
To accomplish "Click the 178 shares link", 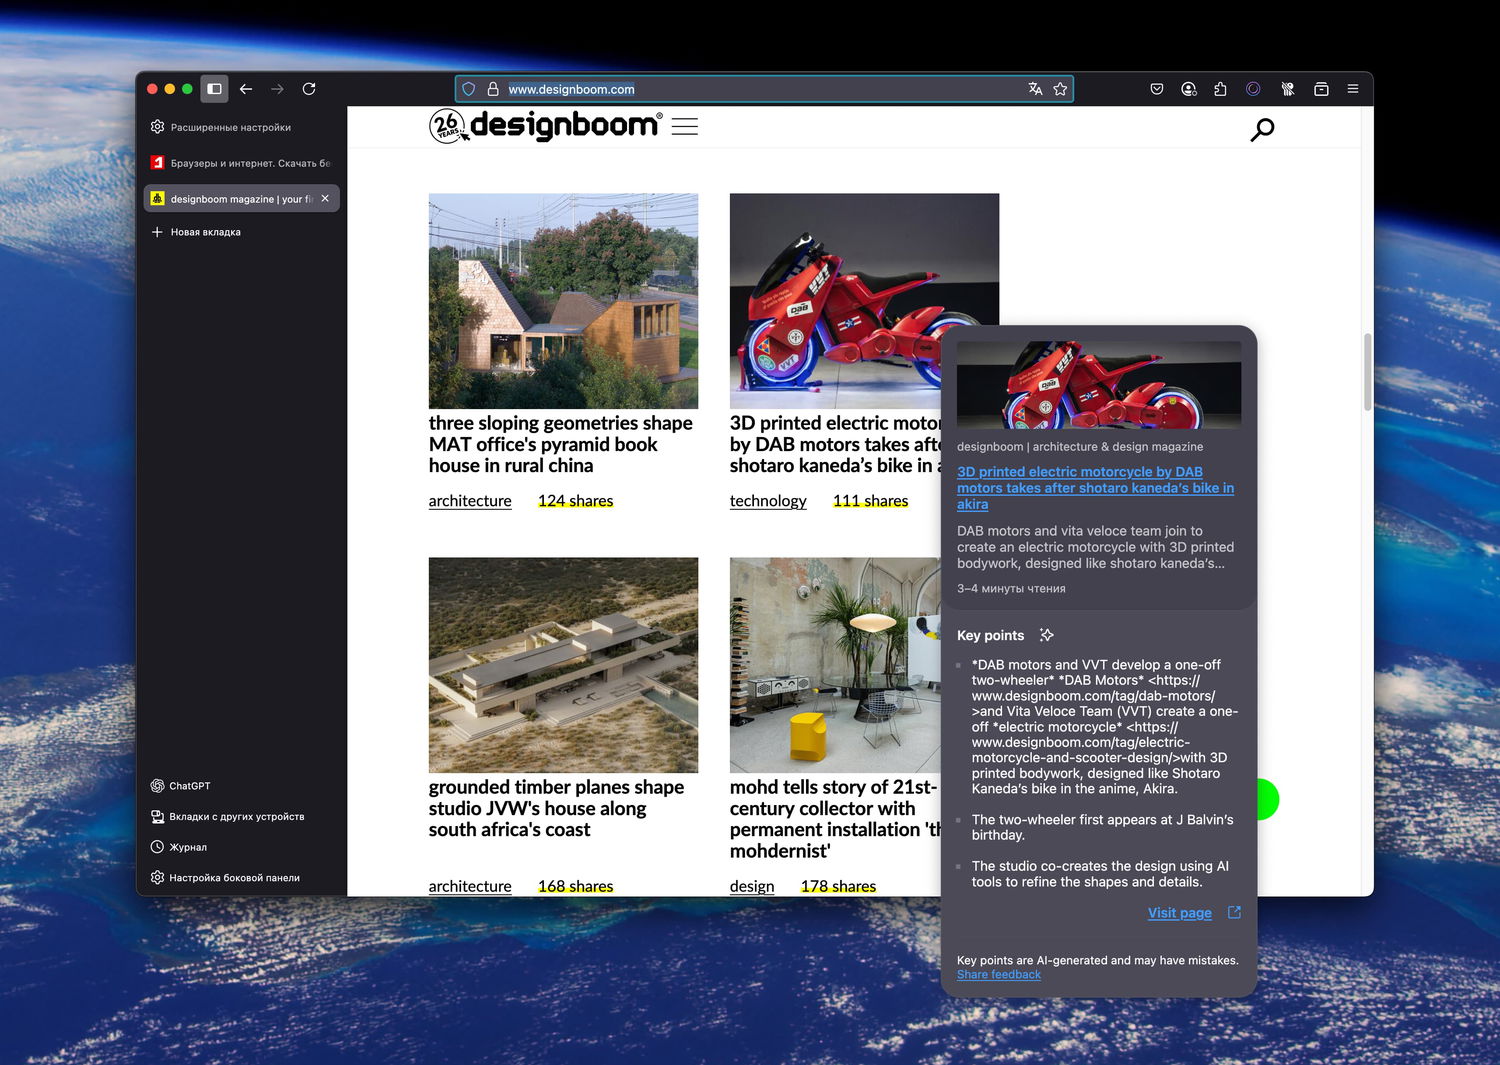I will click(x=839, y=886).
